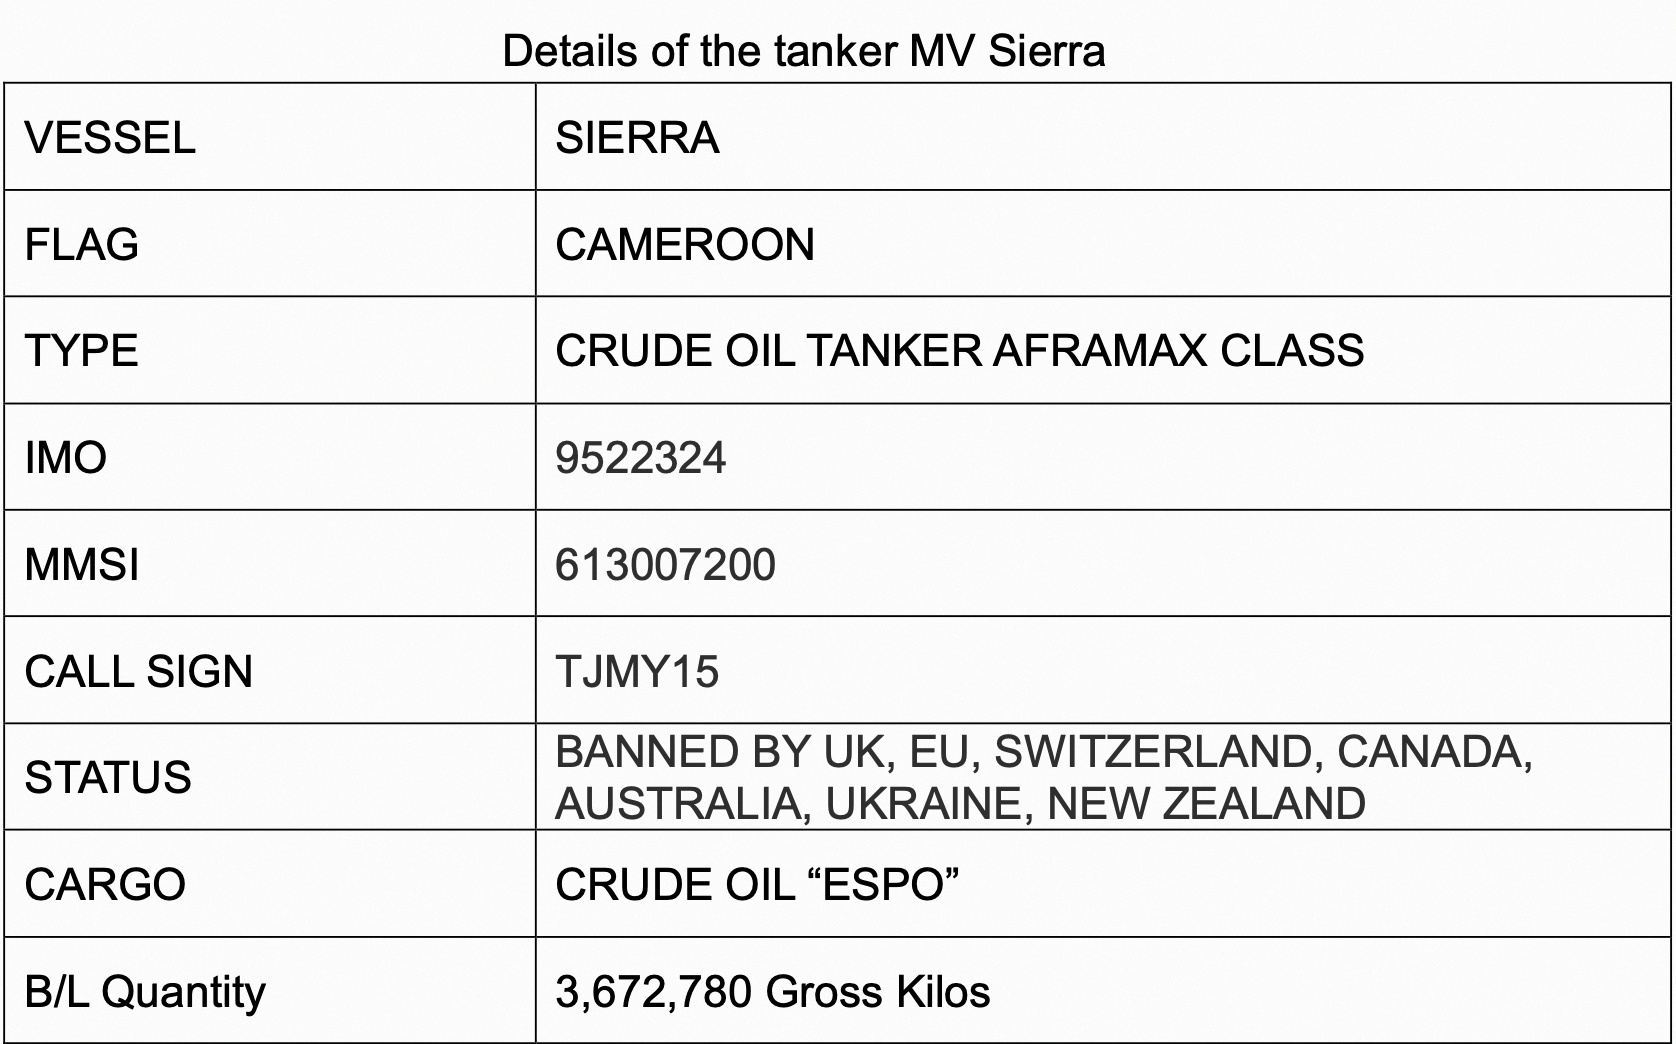Screen dimensions: 1676x1044
Task: Select the FLAG label cell
Action: [270, 243]
